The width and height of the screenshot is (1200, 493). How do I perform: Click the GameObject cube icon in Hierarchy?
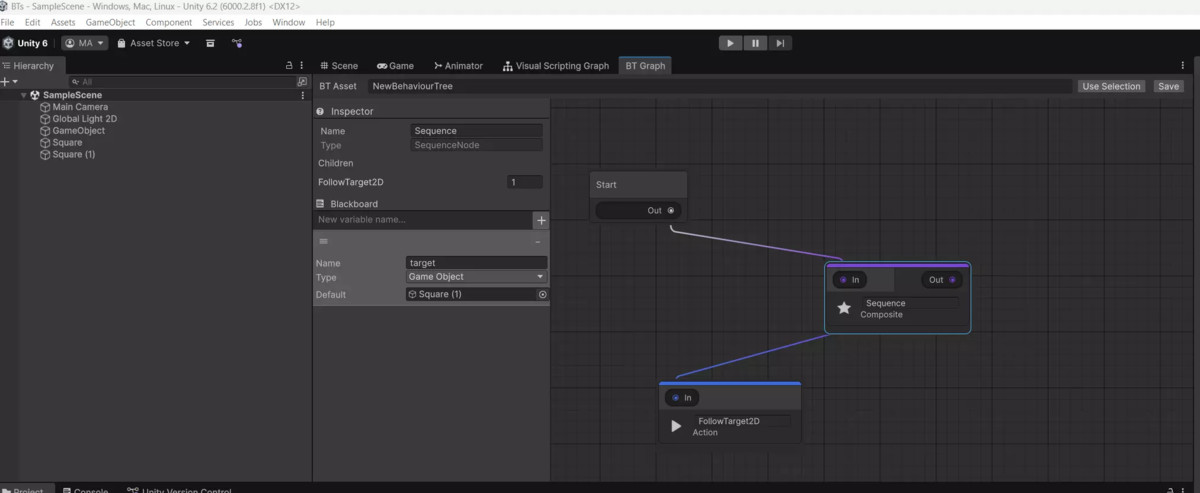coord(45,131)
